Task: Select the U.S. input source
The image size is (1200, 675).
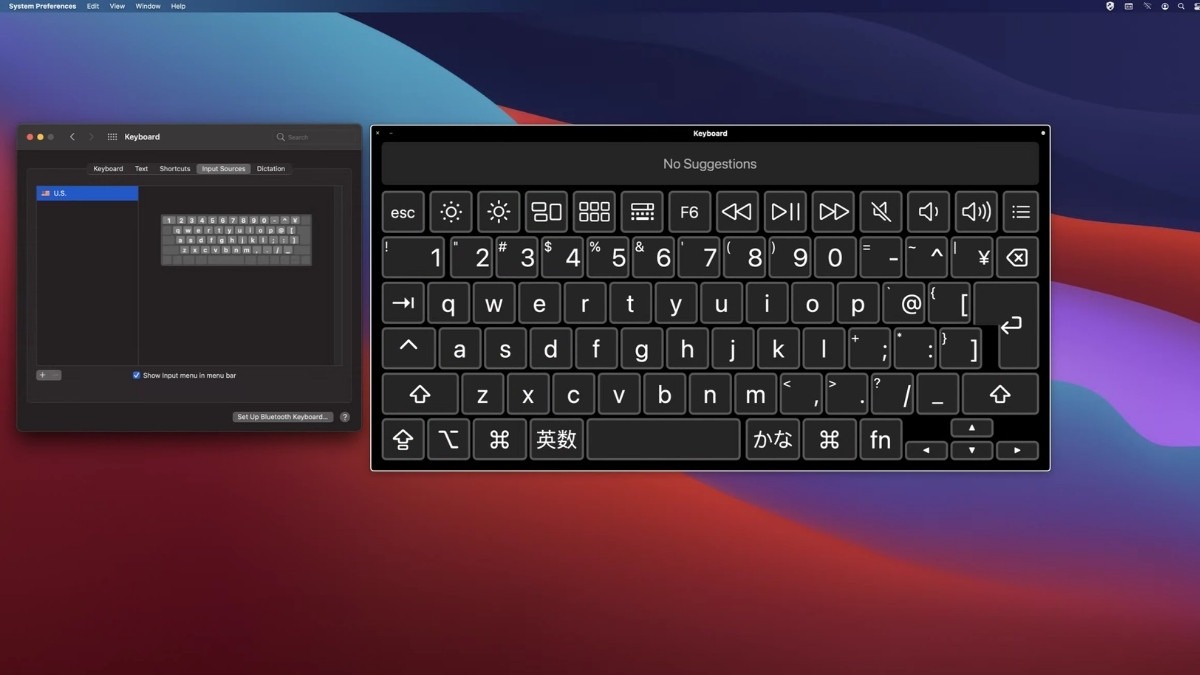Action: (x=87, y=193)
